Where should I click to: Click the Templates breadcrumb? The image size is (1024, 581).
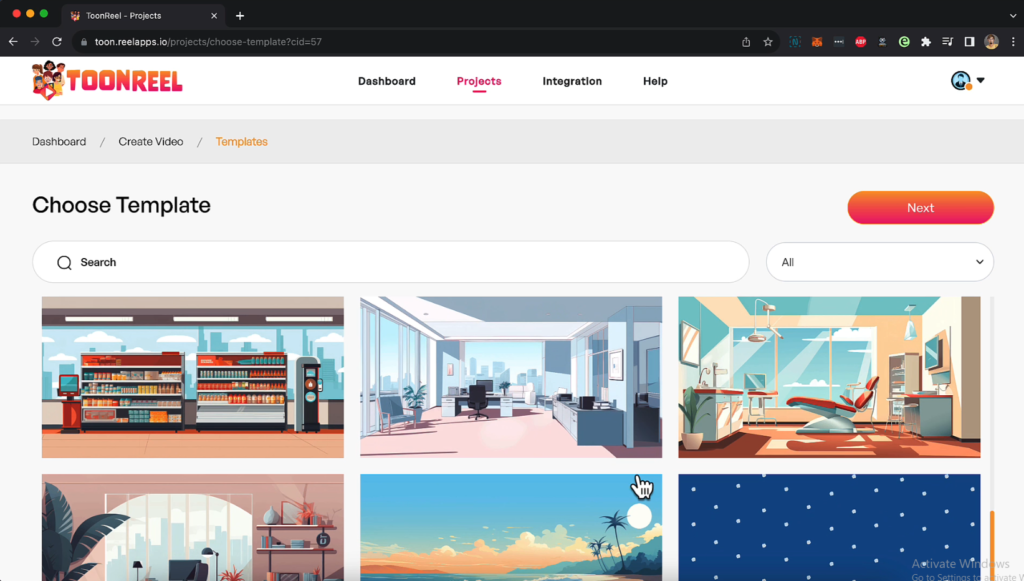(x=242, y=142)
